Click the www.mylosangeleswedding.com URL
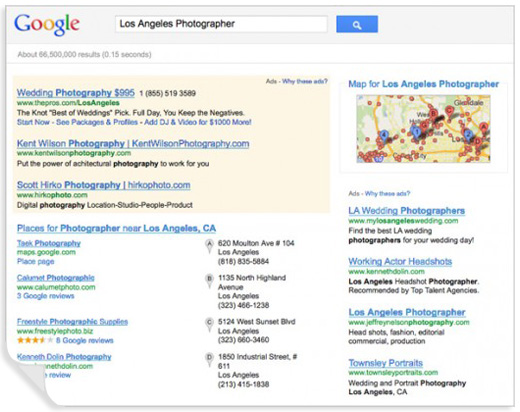Viewport: 520px width, 412px height. (x=403, y=221)
